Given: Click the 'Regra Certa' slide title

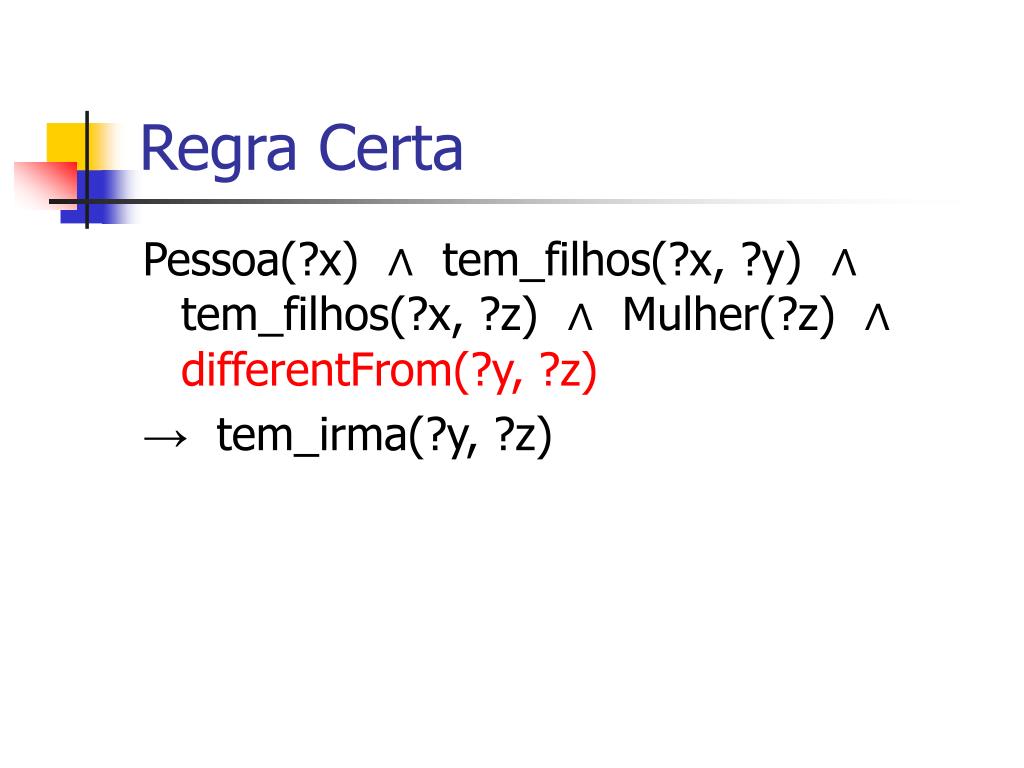Looking at the screenshot, I should (x=302, y=150).
